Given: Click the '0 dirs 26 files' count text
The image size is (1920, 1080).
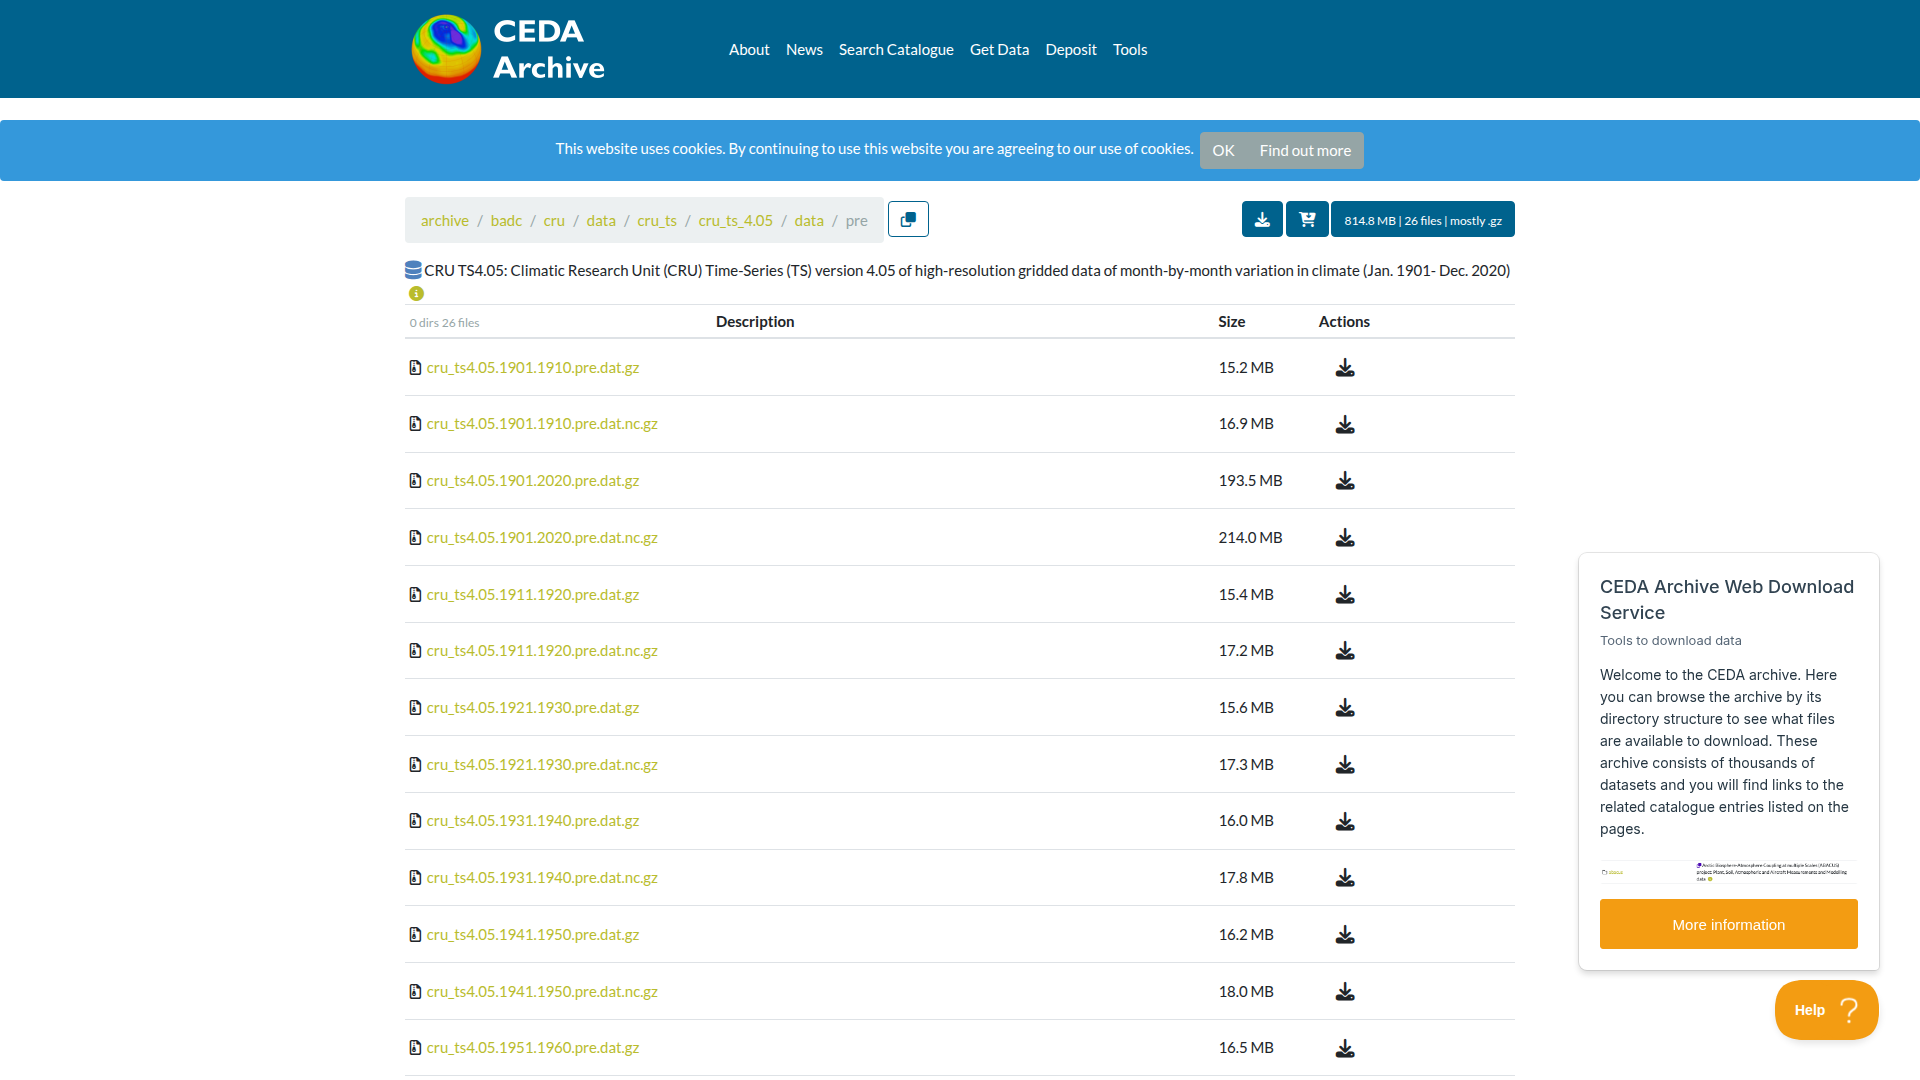Looking at the screenshot, I should (x=444, y=323).
